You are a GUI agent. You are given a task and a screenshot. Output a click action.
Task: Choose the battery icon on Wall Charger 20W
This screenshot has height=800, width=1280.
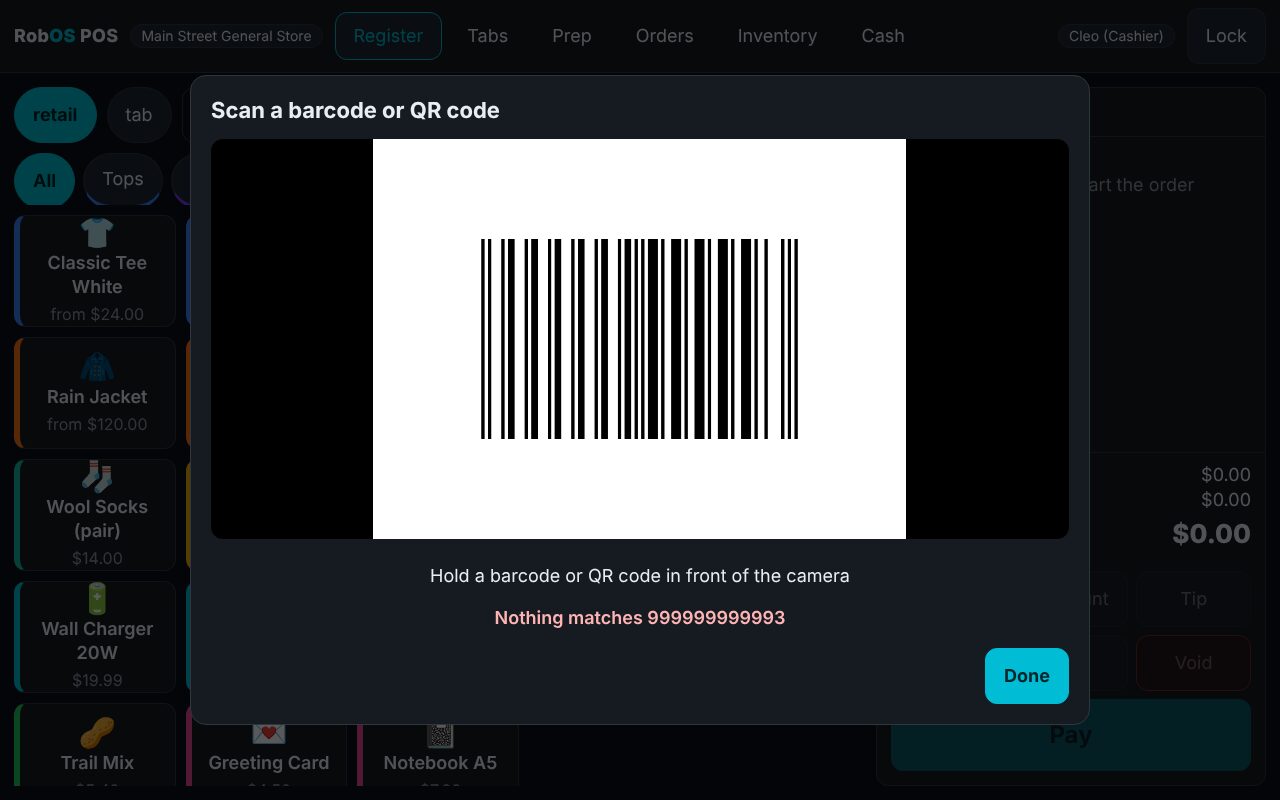(97, 599)
